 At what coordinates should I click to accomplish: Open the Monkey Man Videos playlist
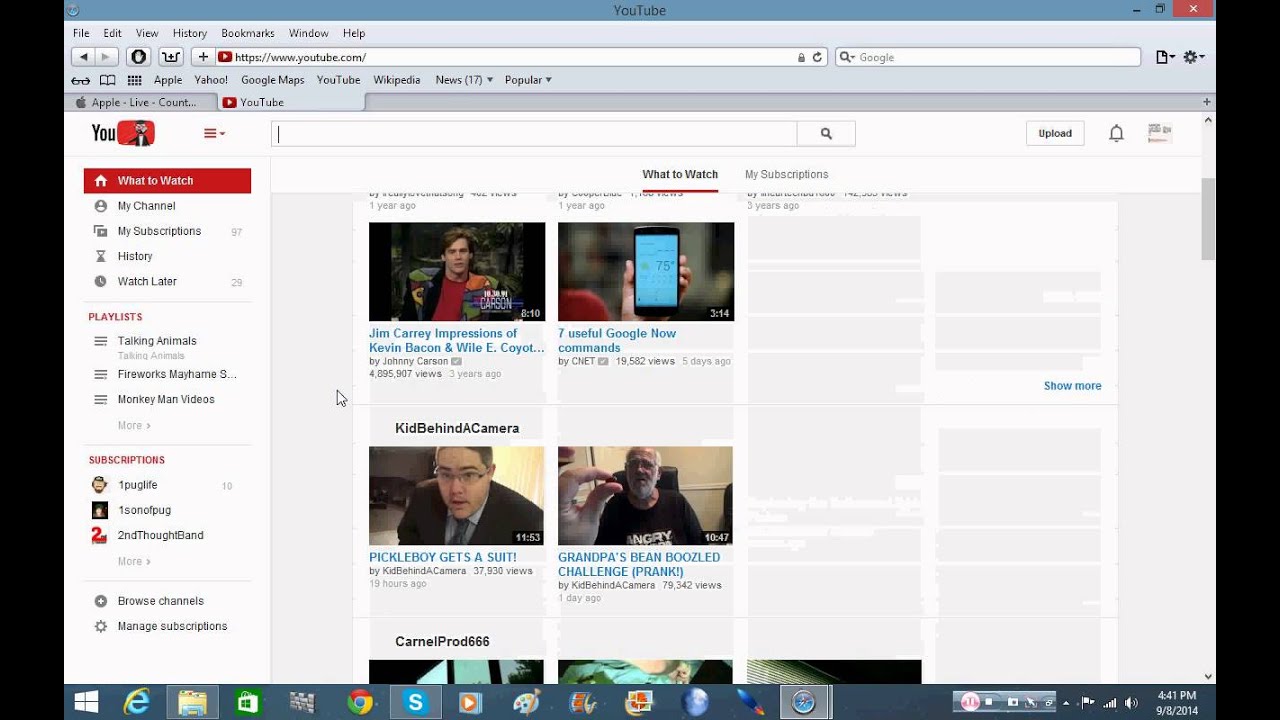tap(167, 399)
